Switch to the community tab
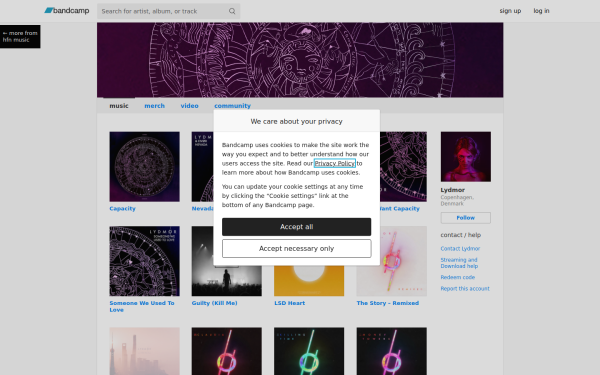600x375 pixels. click(x=232, y=106)
